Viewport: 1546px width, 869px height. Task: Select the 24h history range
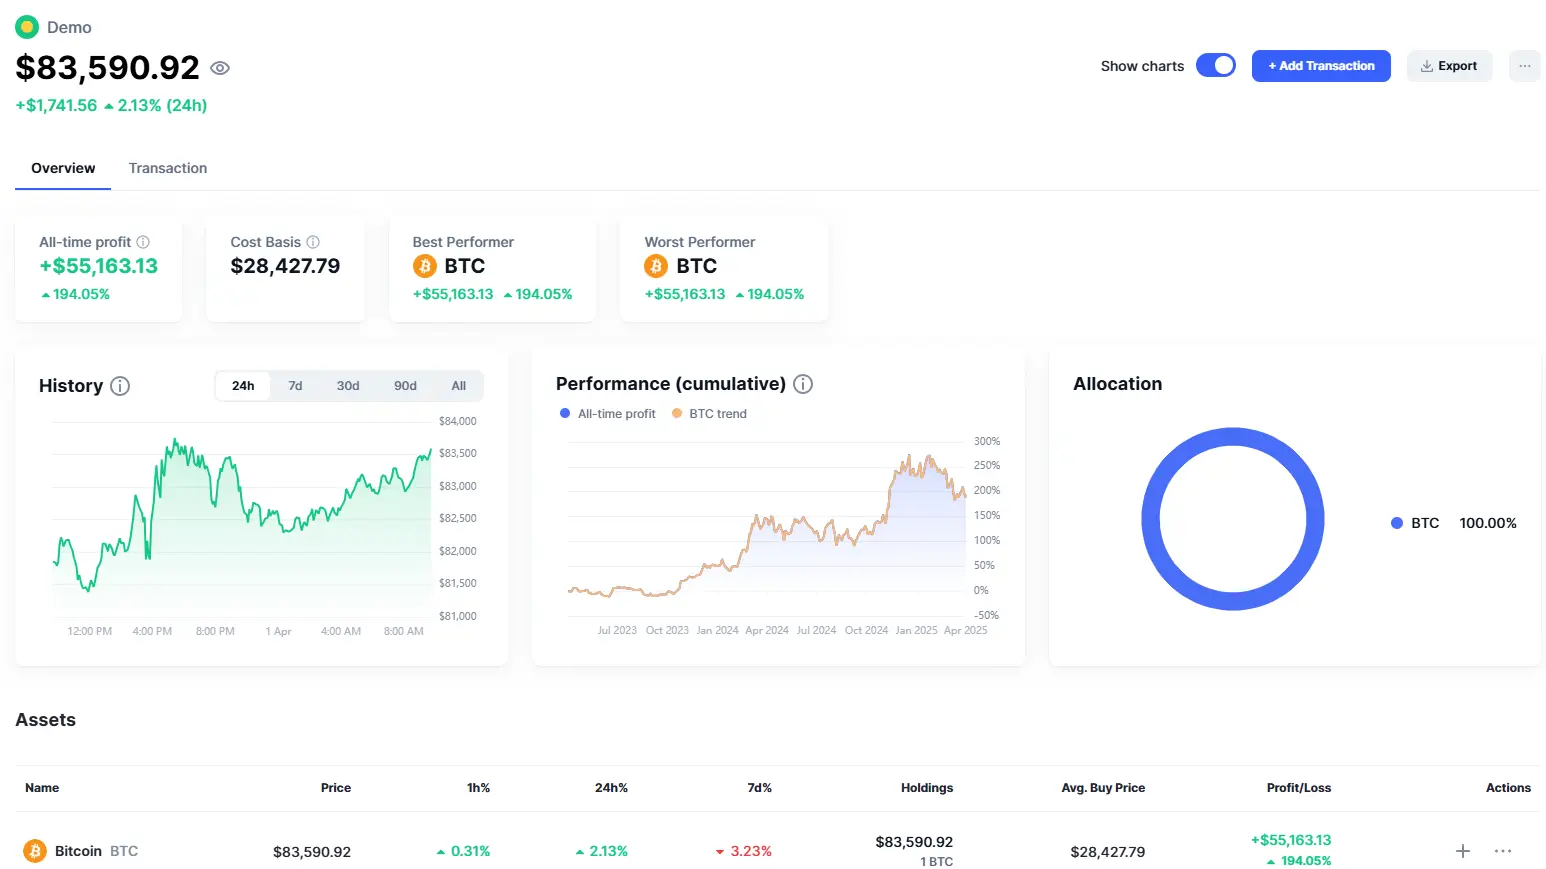(x=243, y=386)
